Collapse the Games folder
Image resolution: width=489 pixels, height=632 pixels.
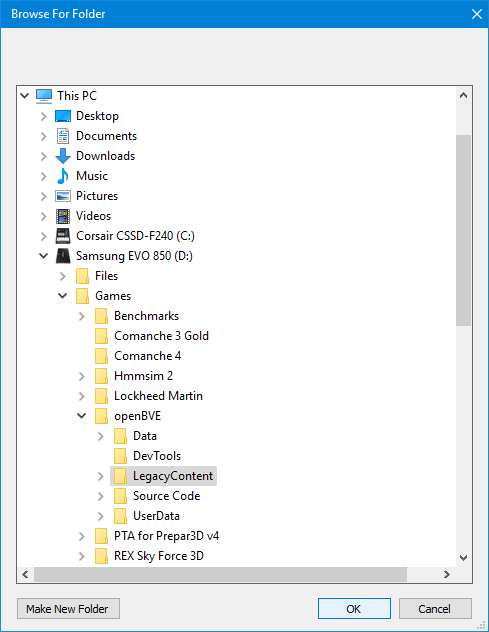pyautogui.click(x=62, y=296)
